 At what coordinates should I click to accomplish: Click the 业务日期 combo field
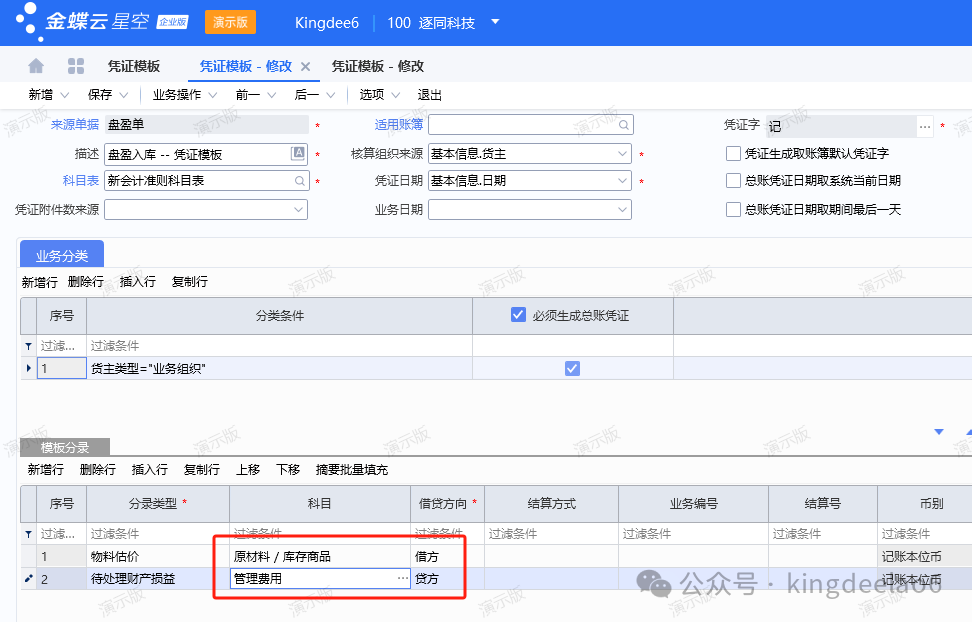pos(528,210)
